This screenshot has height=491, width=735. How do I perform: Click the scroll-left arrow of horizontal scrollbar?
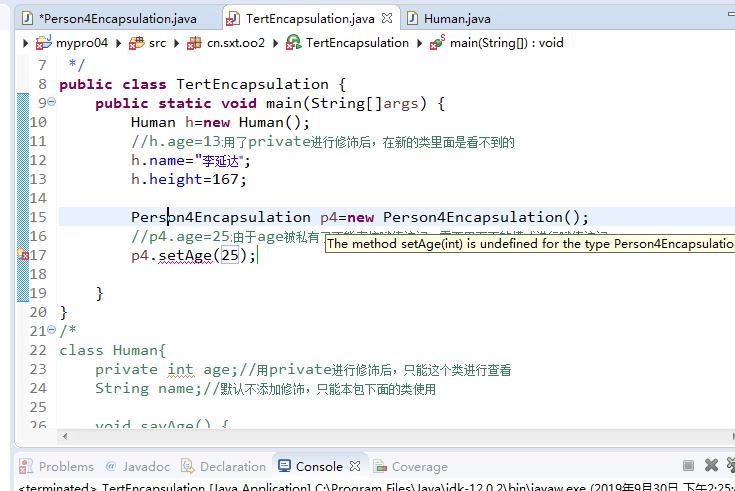[x=65, y=436]
